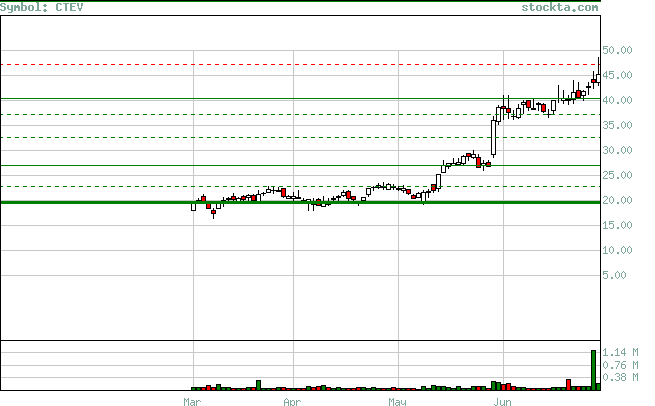655x406 pixels.
Task: Click the Jun month label
Action: 502,401
